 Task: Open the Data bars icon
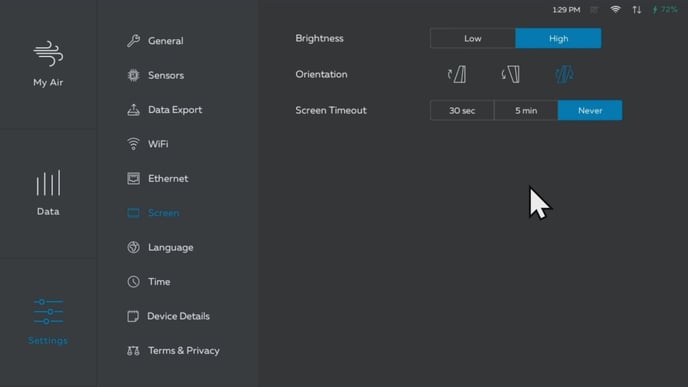pyautogui.click(x=48, y=183)
